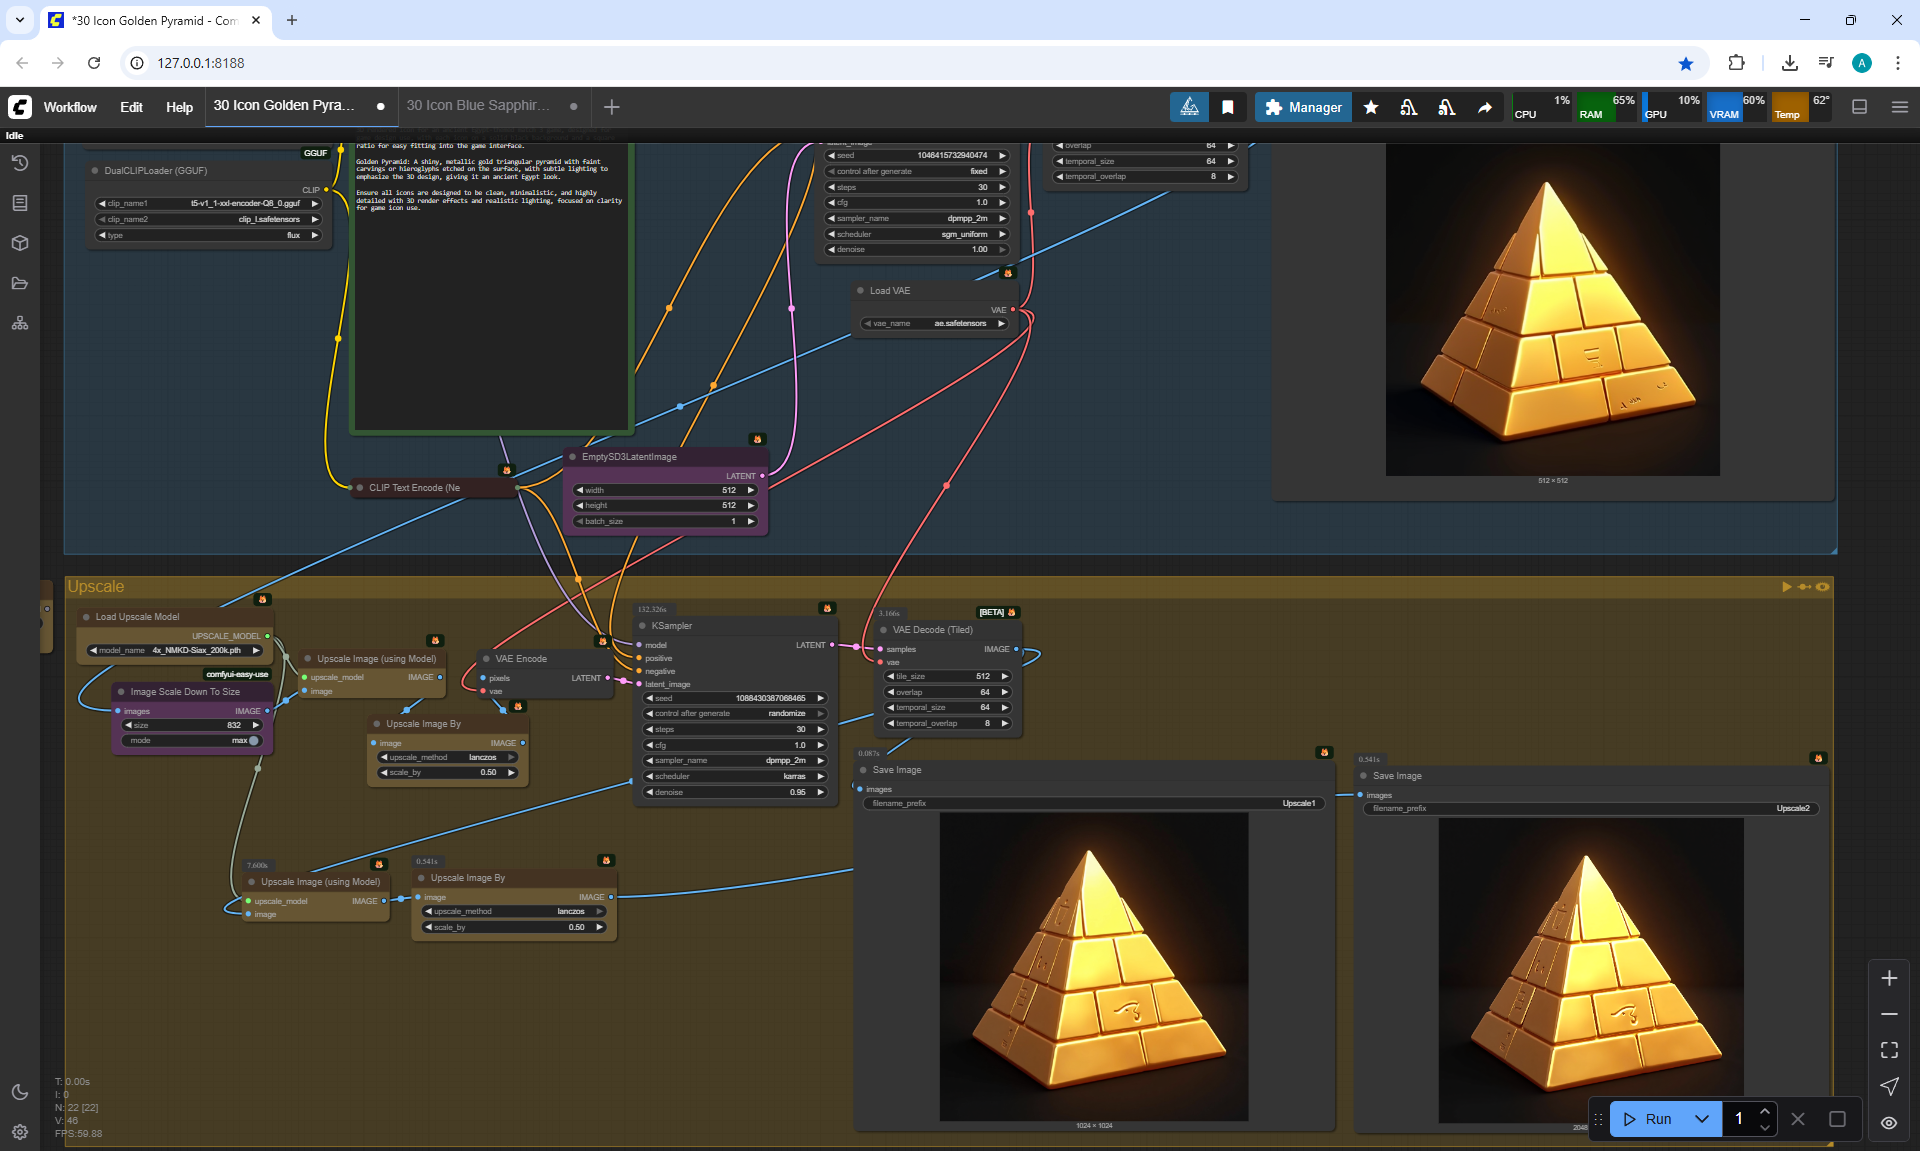Click the star favorites icon next to Manager
This screenshot has width=1920, height=1151.
pyautogui.click(x=1371, y=107)
